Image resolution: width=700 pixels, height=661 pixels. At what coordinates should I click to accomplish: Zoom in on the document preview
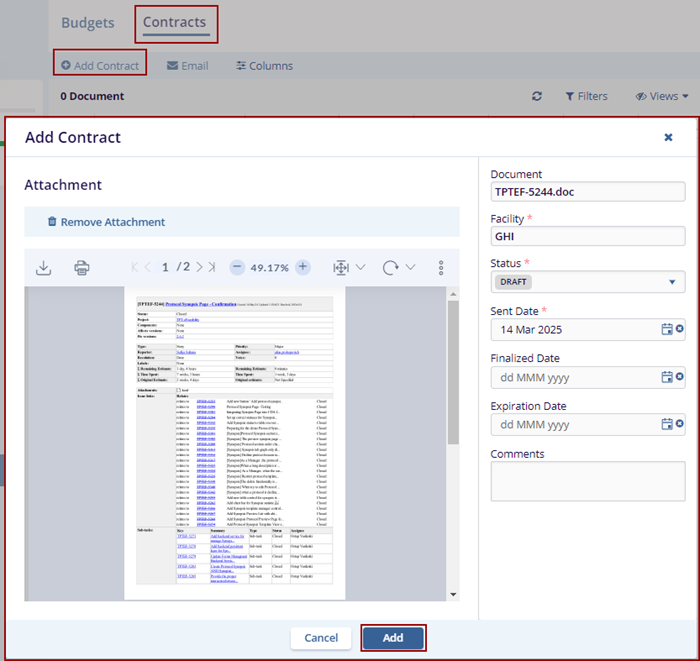point(303,268)
